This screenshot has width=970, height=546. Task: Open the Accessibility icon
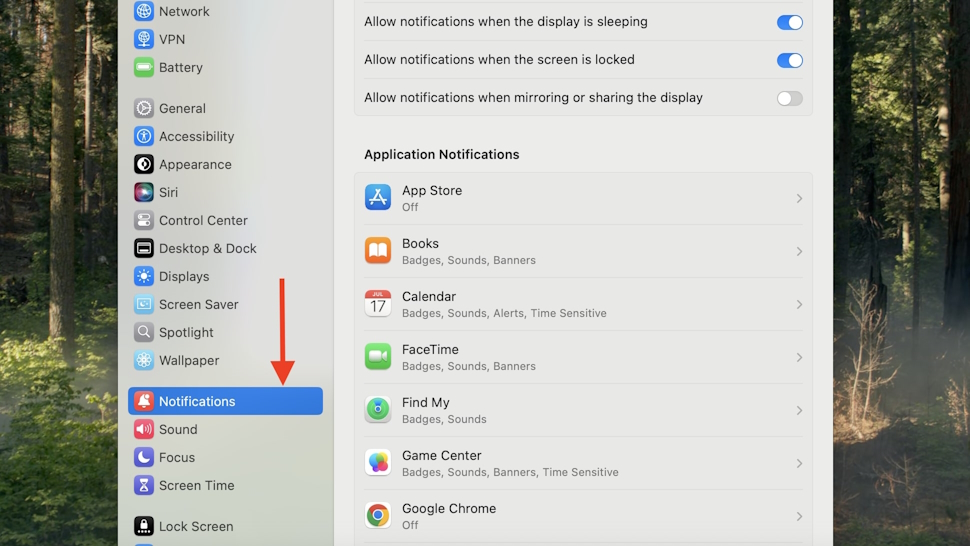click(144, 136)
